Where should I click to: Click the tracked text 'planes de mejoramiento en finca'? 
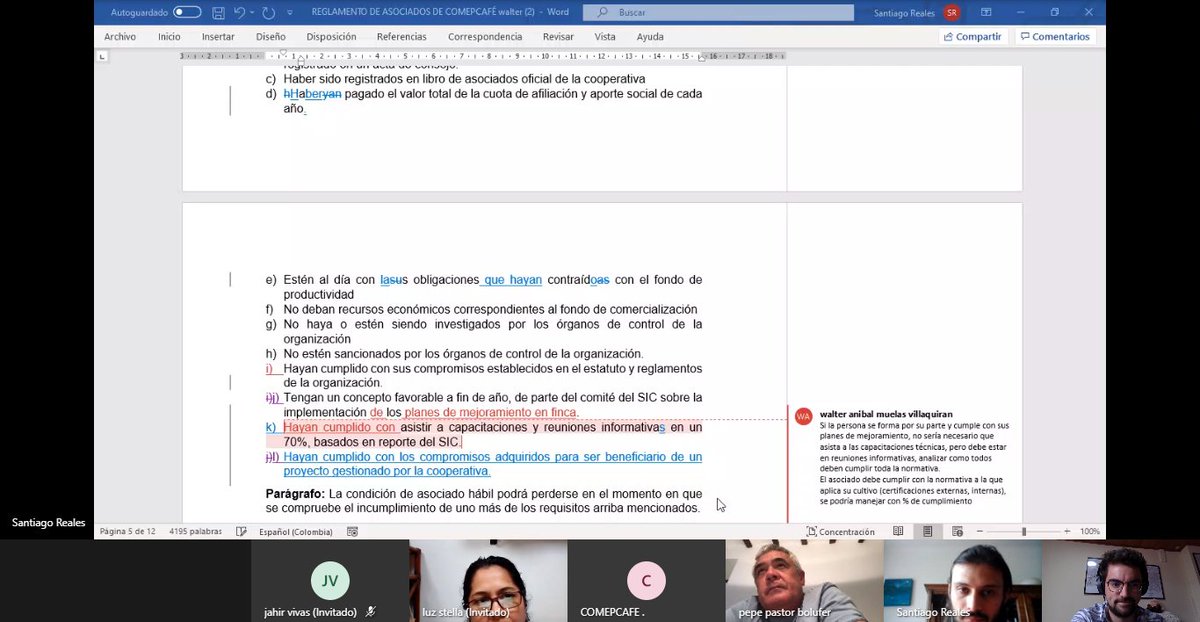[491, 412]
